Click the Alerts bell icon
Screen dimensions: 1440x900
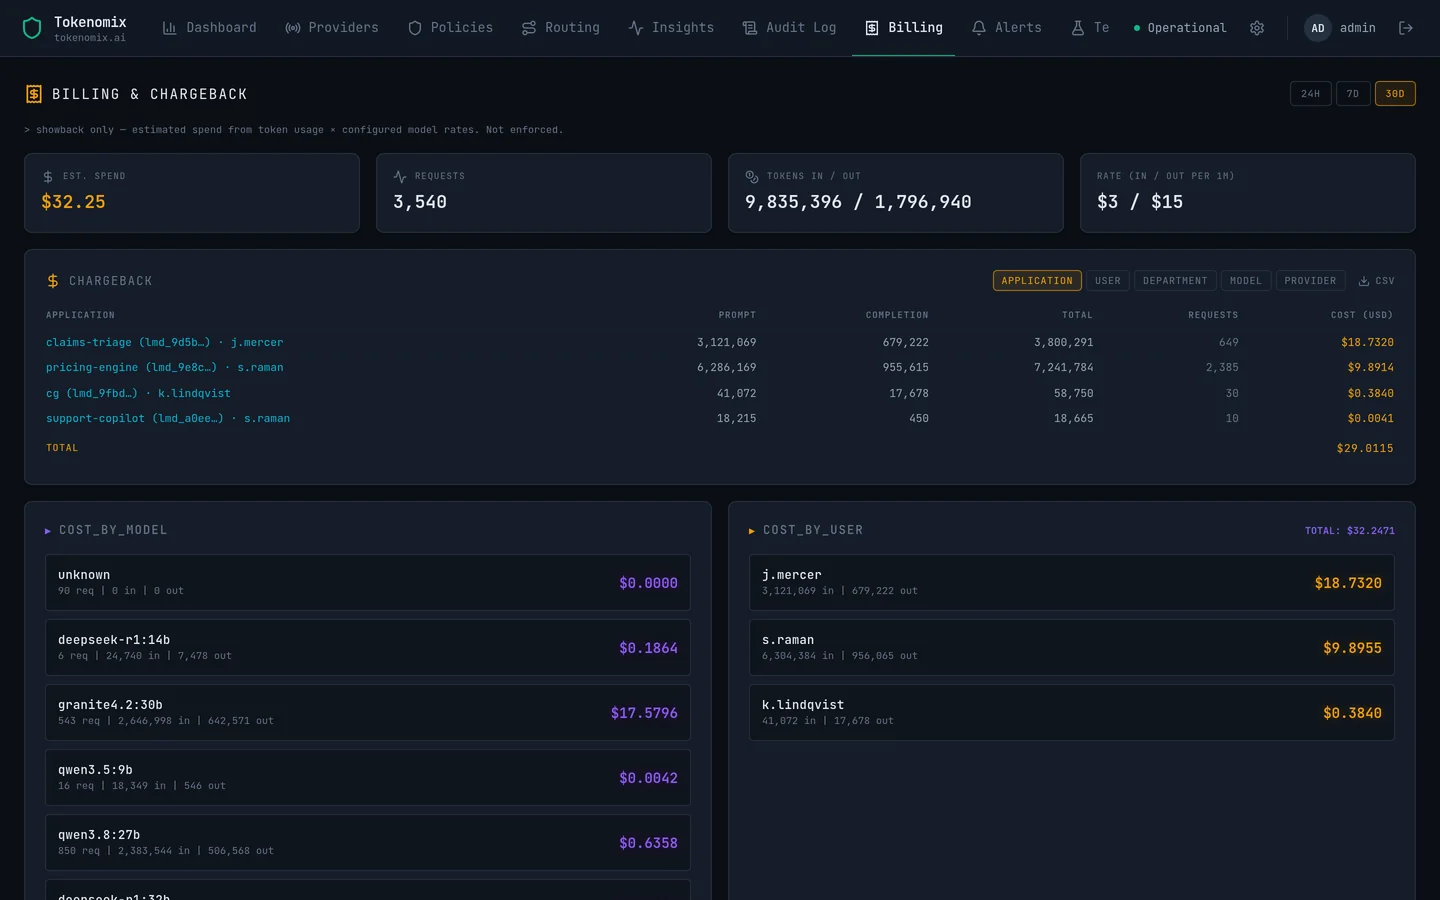(x=979, y=28)
